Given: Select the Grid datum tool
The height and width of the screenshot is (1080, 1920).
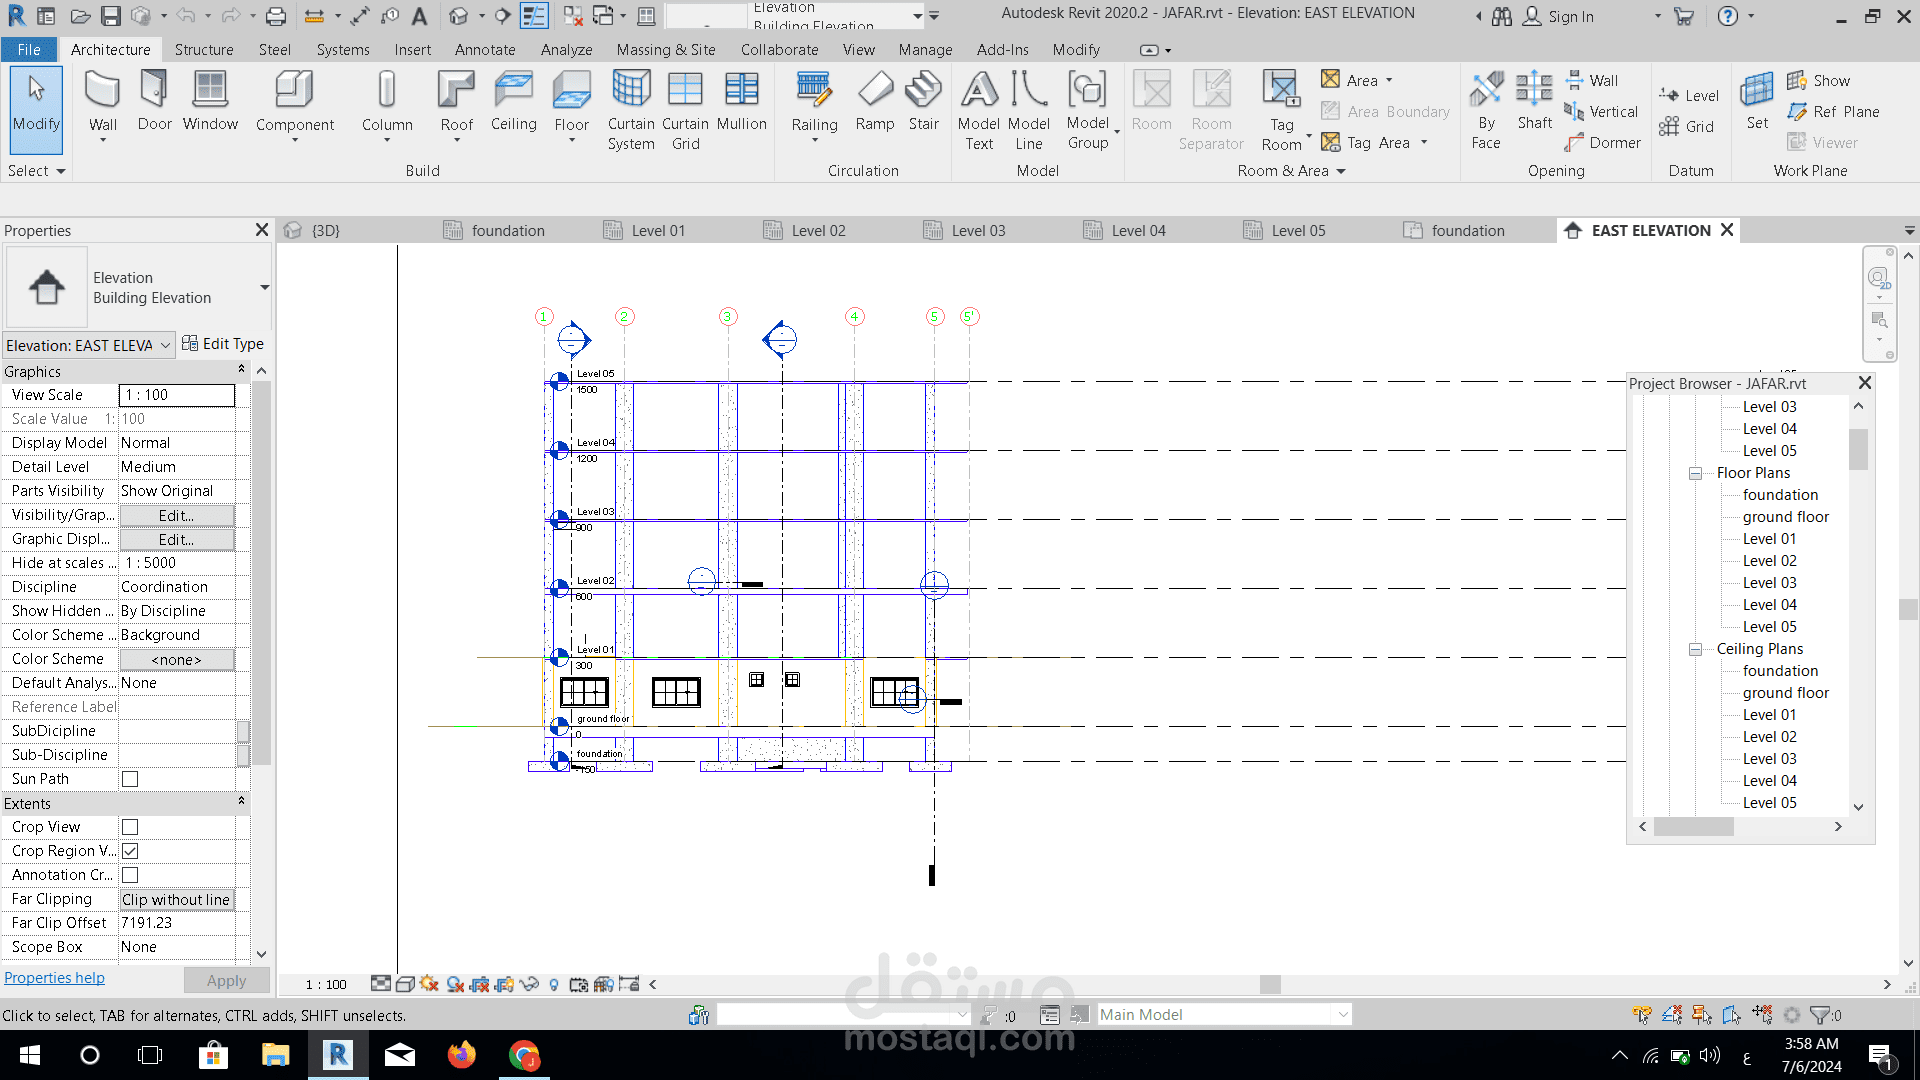Looking at the screenshot, I should coord(1686,126).
